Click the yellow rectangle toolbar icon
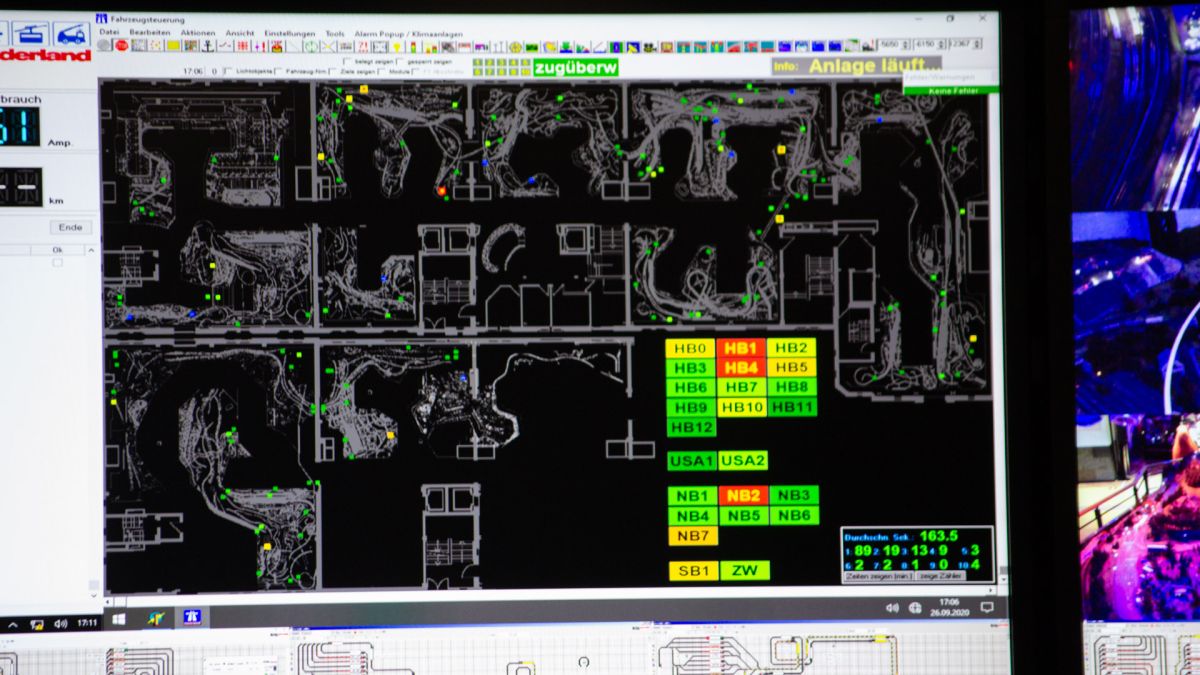1200x675 pixels. (x=173, y=45)
